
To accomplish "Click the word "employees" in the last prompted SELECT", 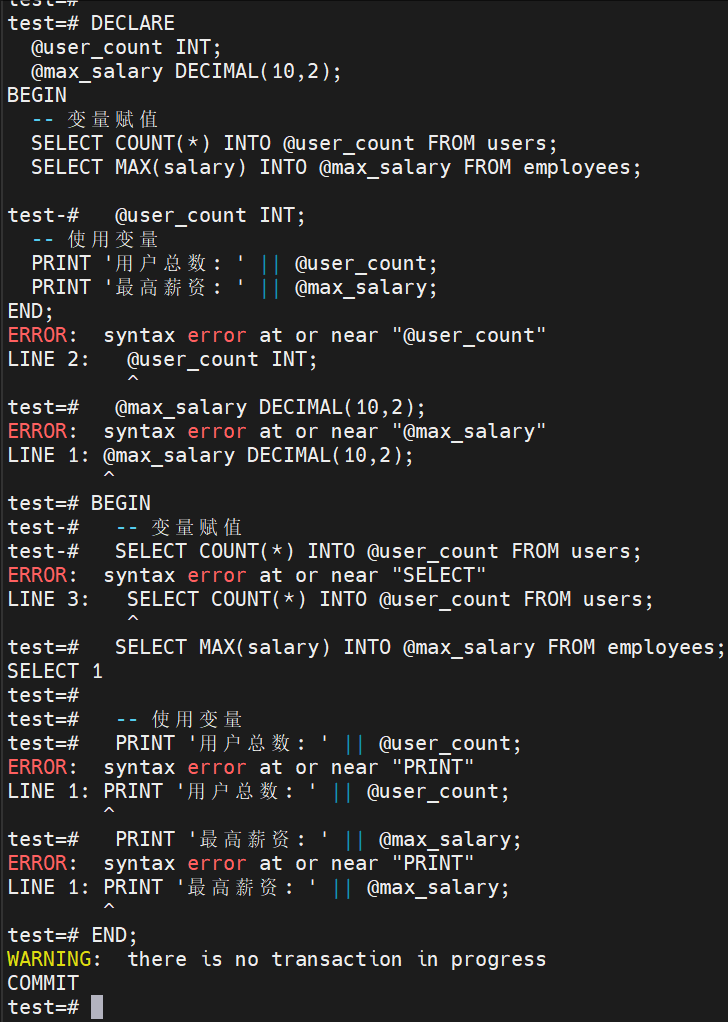I will pos(661,647).
